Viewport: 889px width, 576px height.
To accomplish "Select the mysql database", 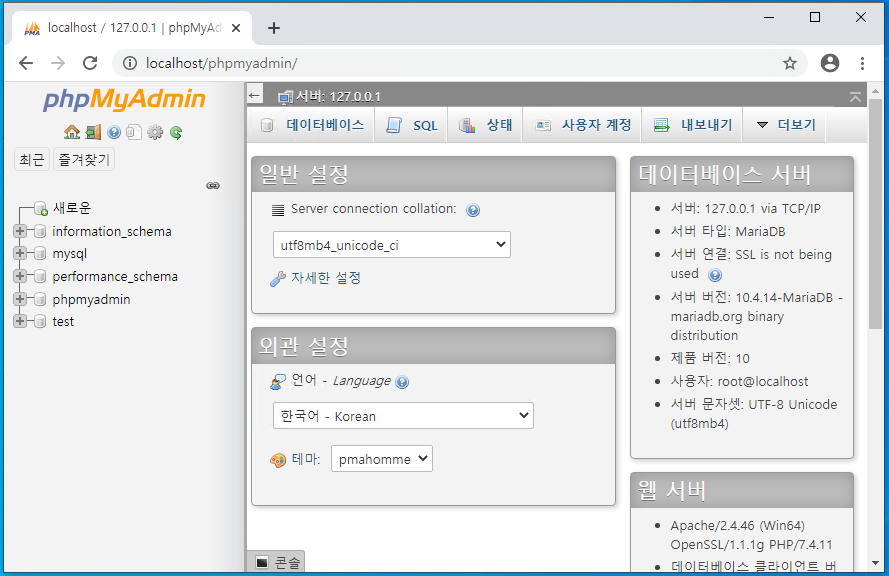I will click(70, 253).
